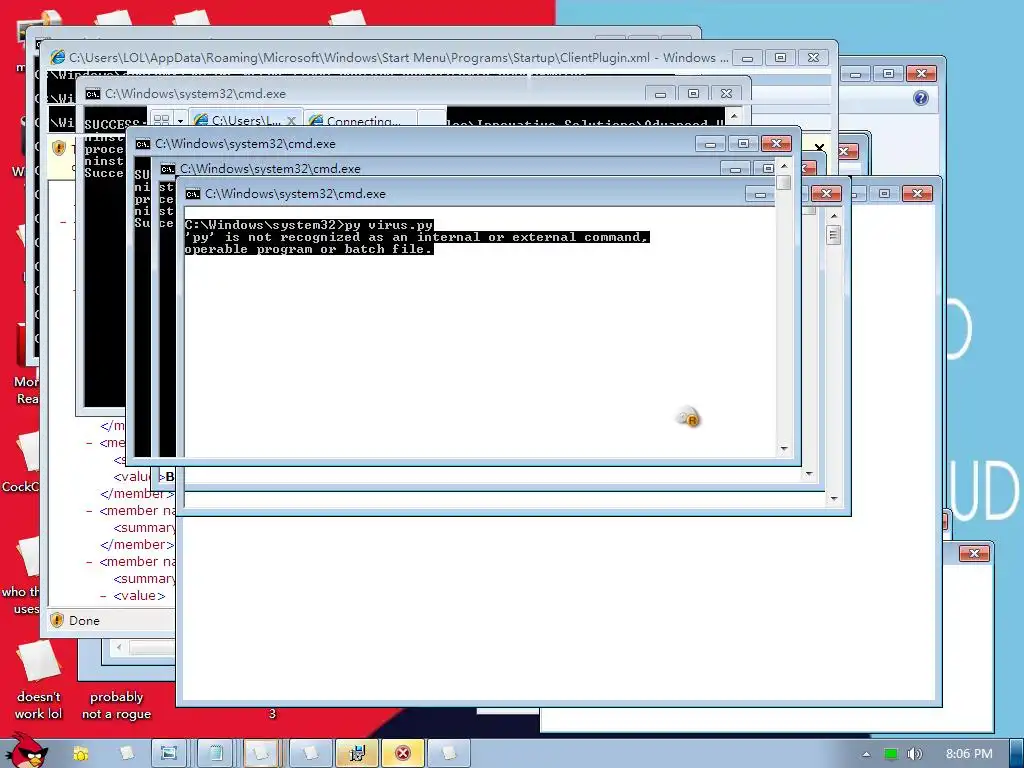Close the frontmost cmd.exe window
Viewport: 1024px width, 768px height.
(x=826, y=193)
